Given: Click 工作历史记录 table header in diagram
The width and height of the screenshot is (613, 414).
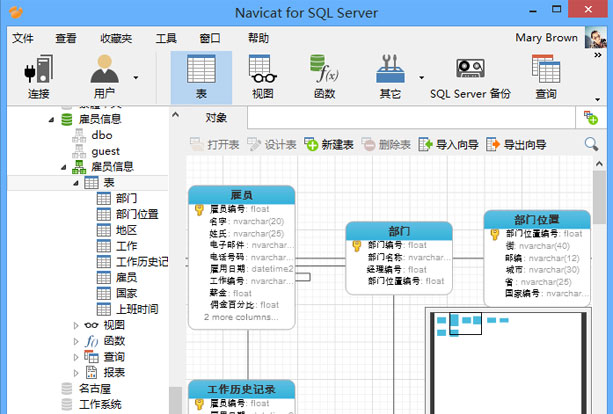Looking at the screenshot, I should pos(242,389).
